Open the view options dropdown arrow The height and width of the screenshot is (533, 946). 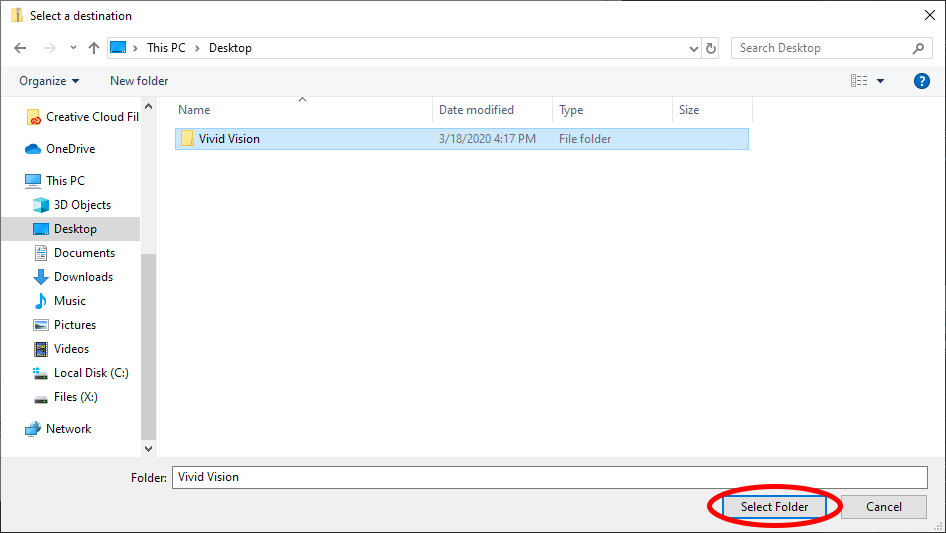coord(880,81)
